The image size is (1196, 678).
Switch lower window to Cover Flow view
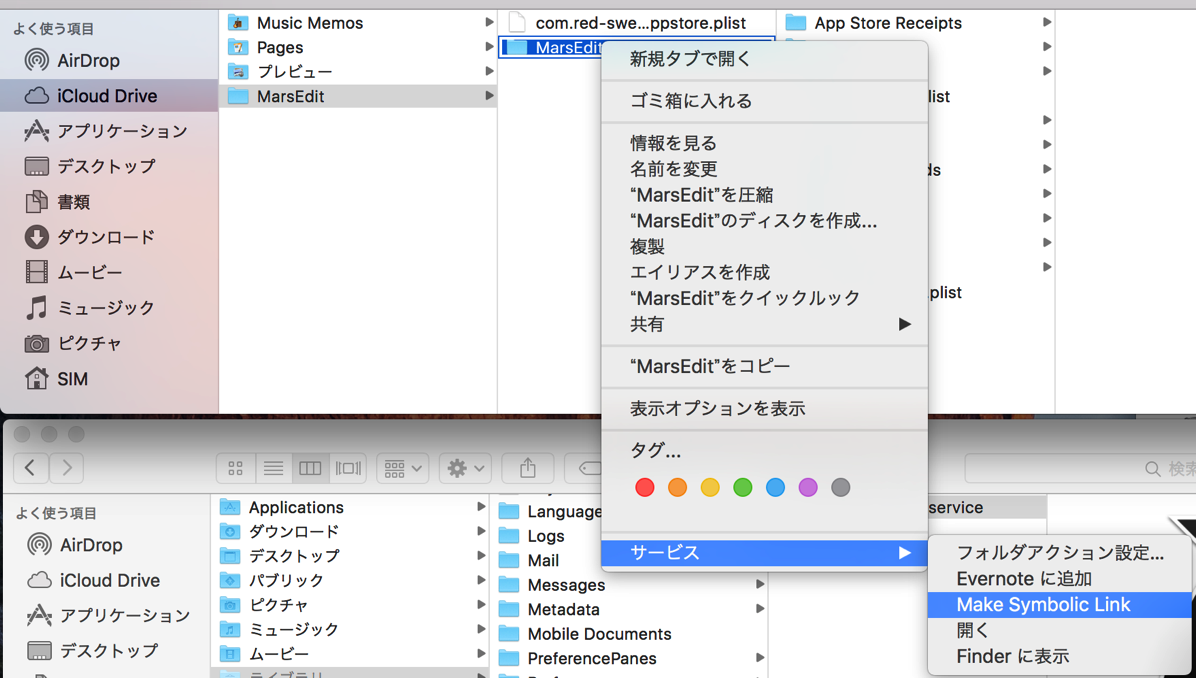tap(348, 468)
